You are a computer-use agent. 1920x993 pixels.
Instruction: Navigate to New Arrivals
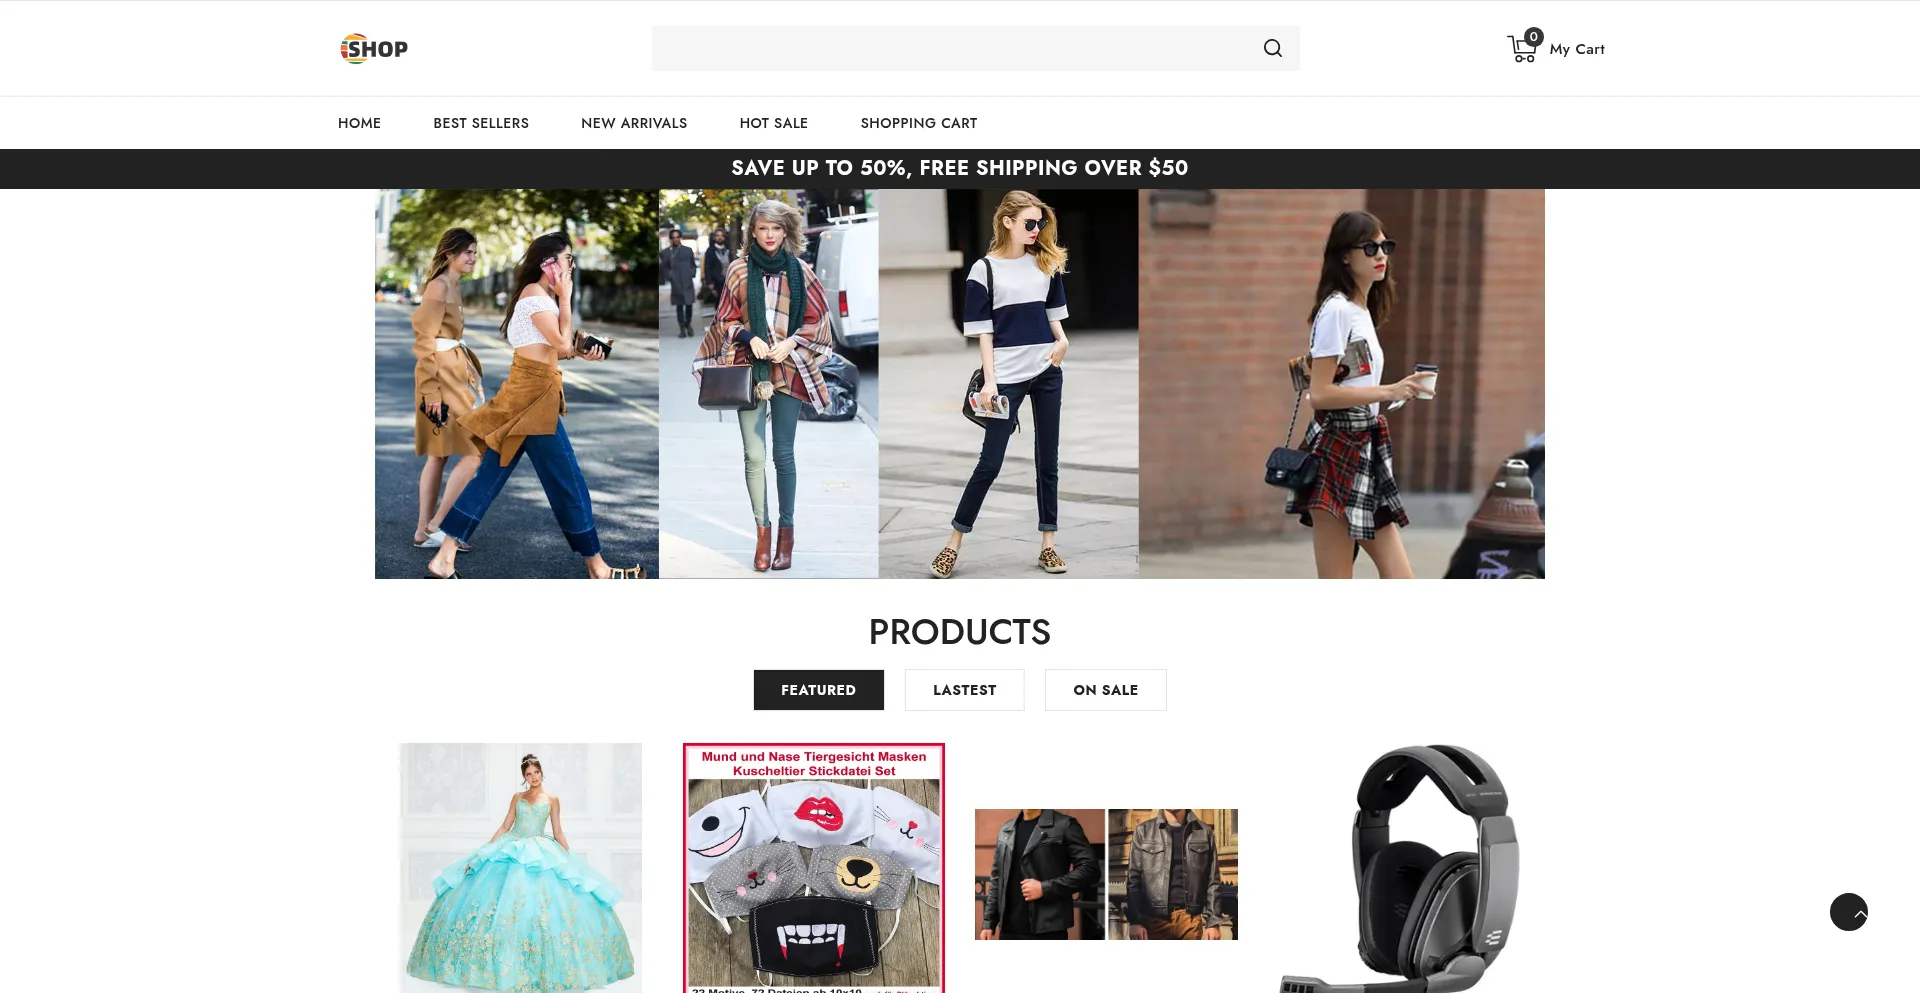634,123
